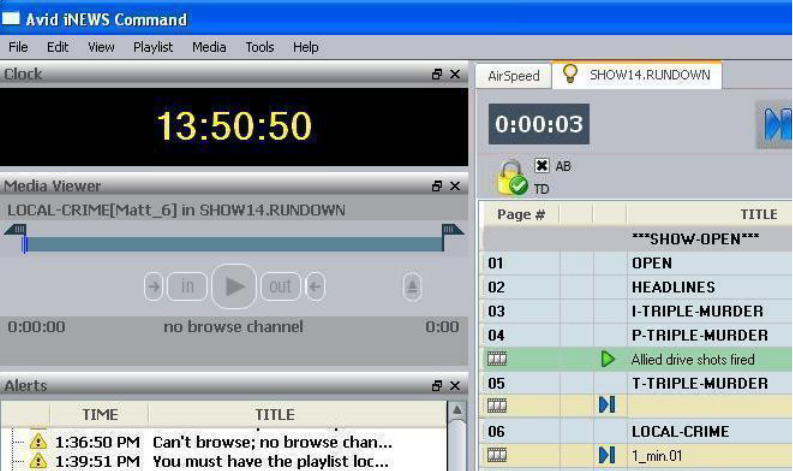Click warning icon of 1:39:51 PM alert

tap(38, 461)
